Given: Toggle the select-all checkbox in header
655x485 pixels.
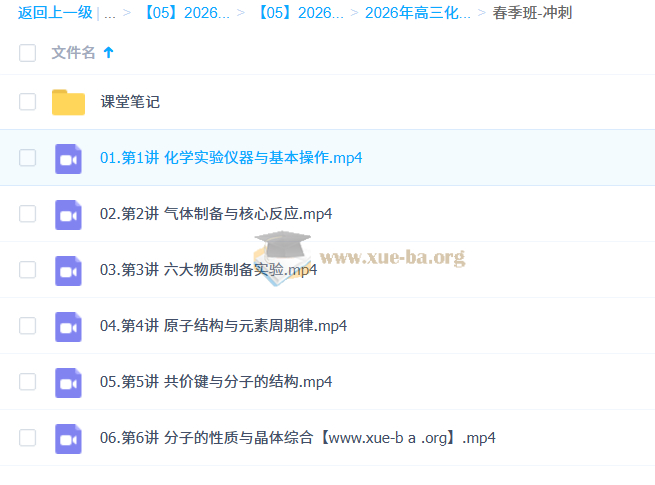Looking at the screenshot, I should [28, 53].
